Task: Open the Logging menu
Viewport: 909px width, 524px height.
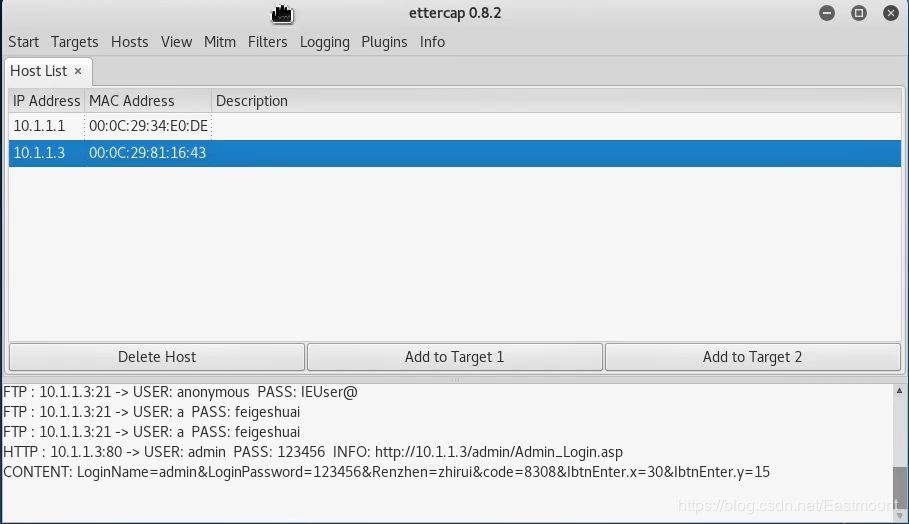Action: [325, 42]
